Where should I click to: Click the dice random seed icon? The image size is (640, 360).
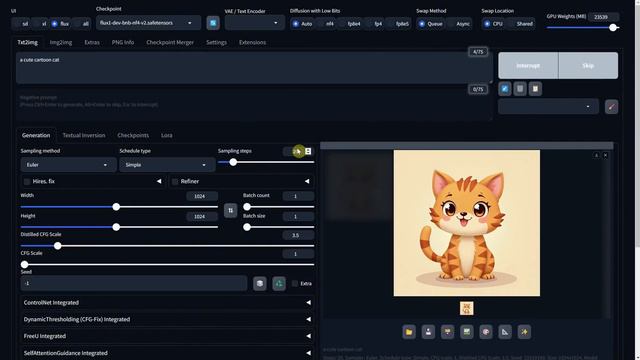(x=260, y=284)
